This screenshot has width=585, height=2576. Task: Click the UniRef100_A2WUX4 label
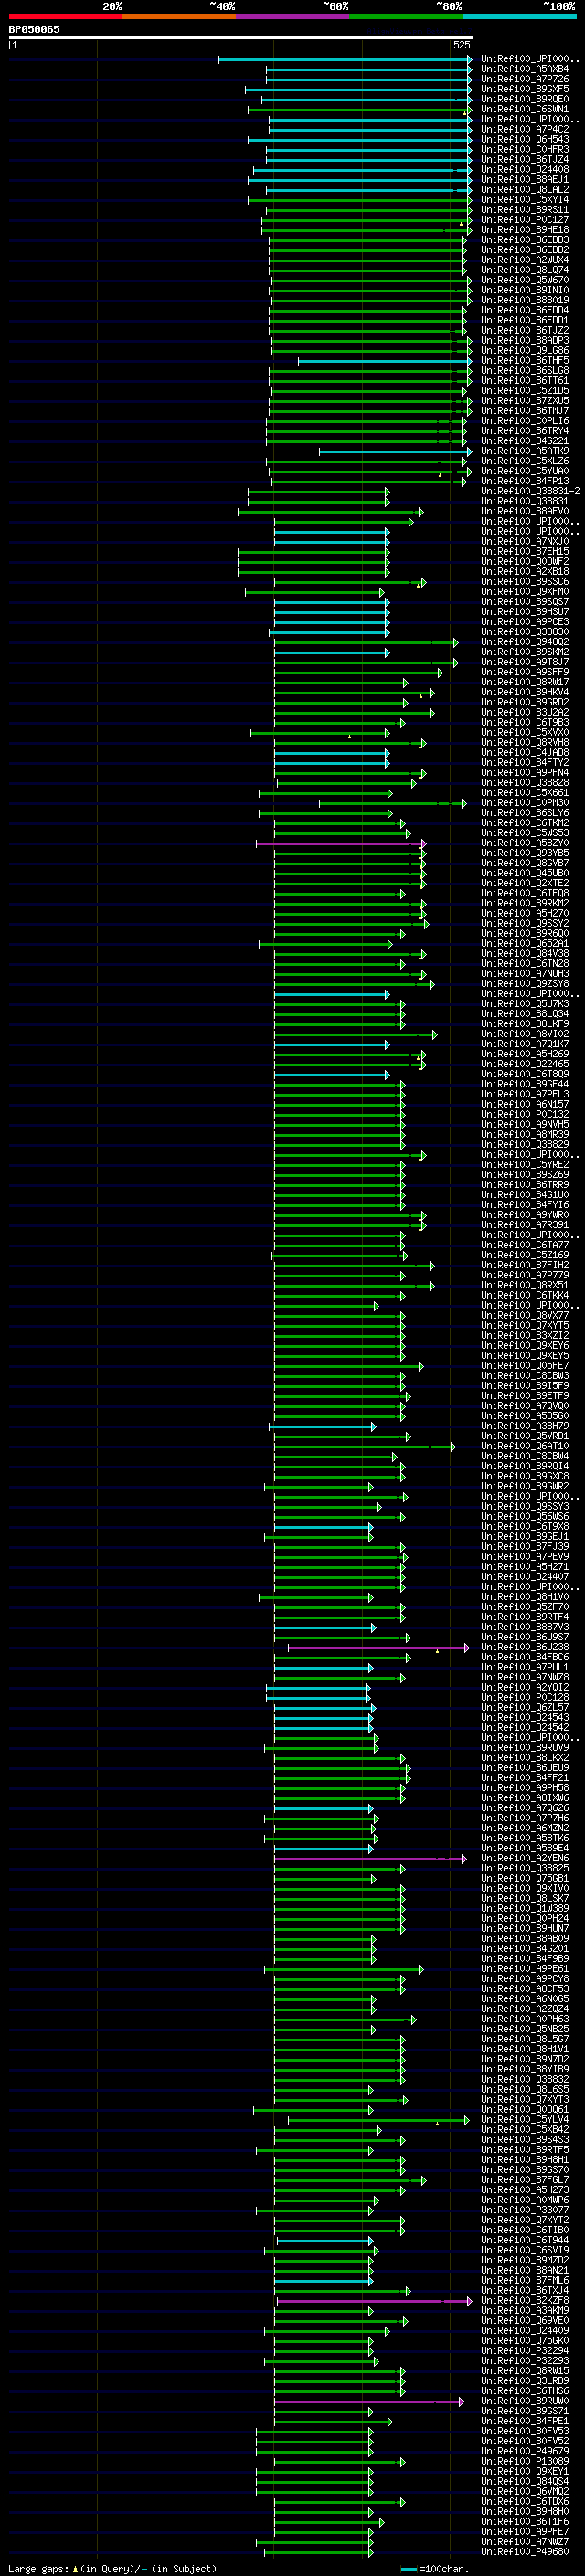[x=525, y=260]
